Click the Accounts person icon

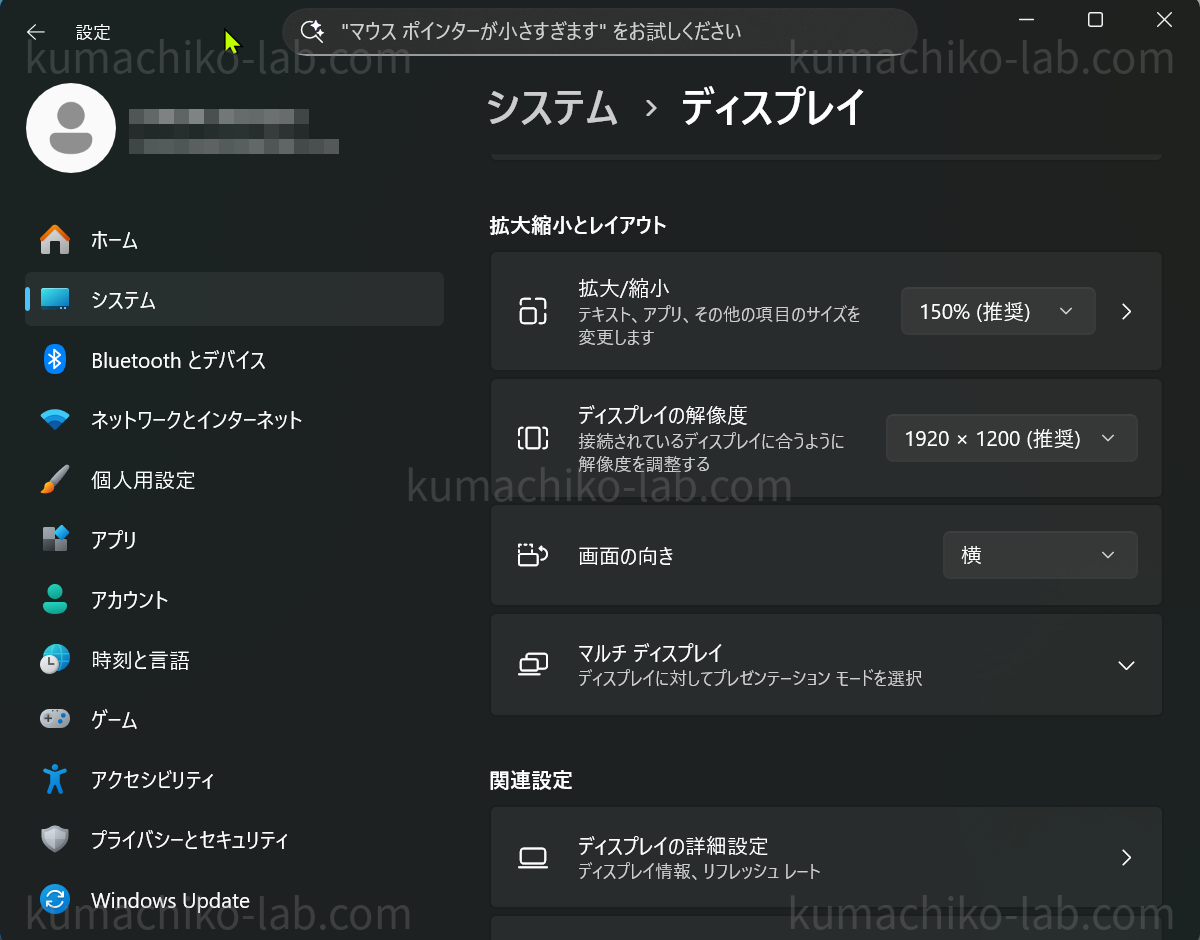click(55, 600)
